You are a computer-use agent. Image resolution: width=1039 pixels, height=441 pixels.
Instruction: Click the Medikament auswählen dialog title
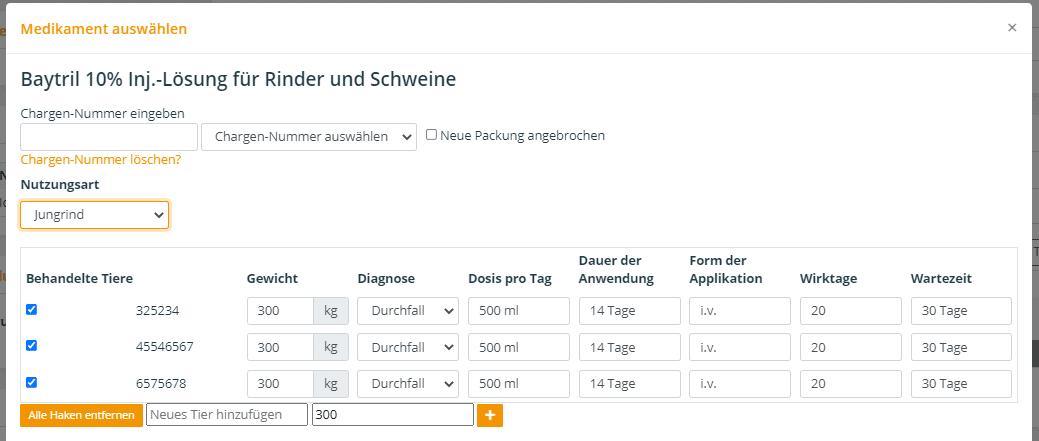coord(104,28)
